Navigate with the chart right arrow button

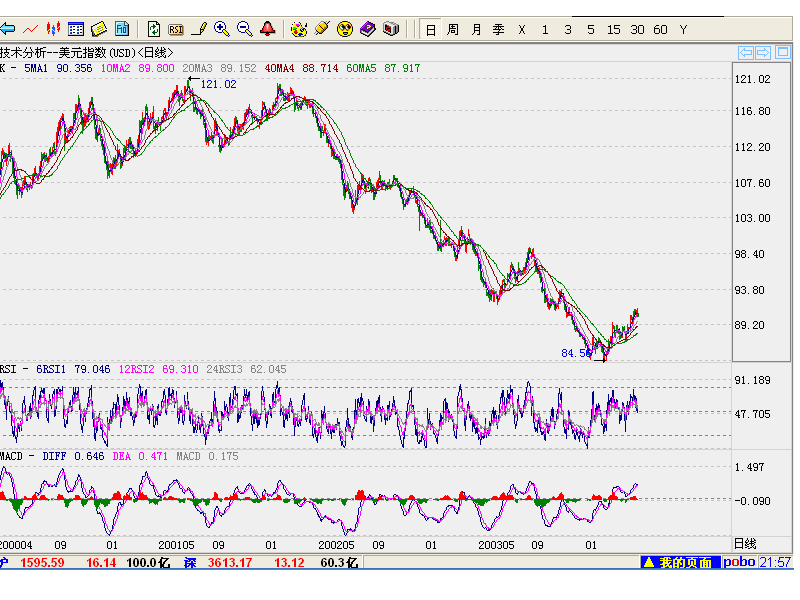[763, 52]
